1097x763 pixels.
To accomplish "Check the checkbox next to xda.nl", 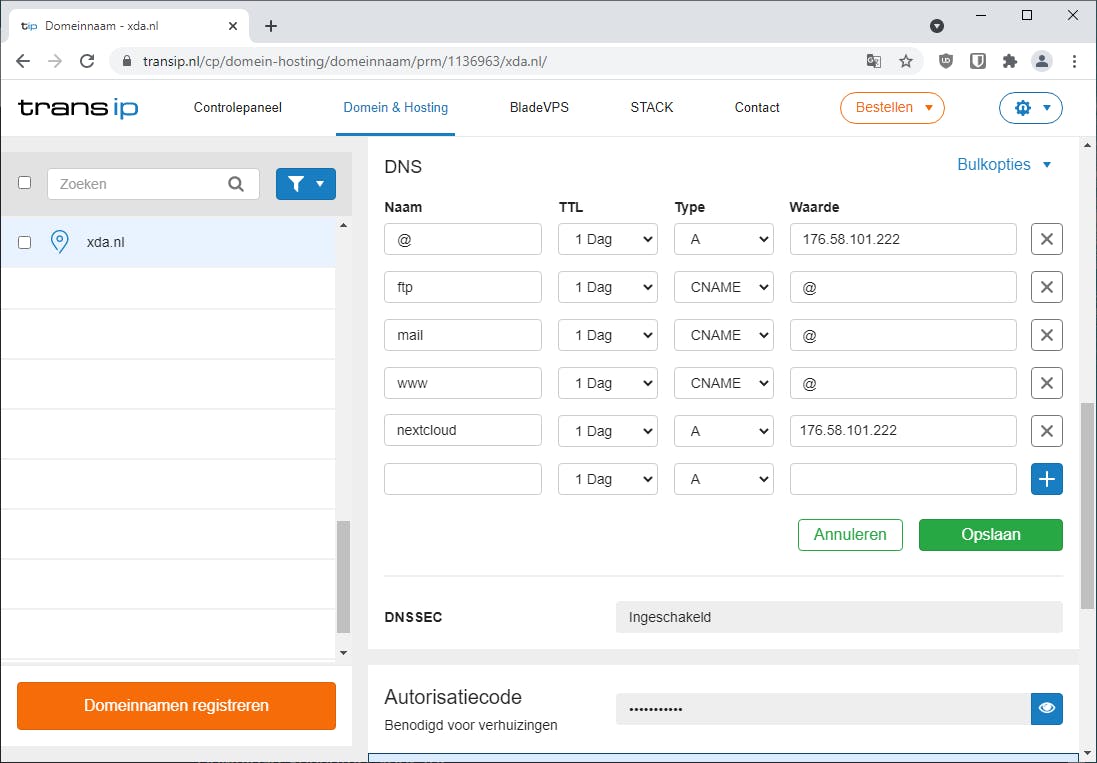I will 24,241.
